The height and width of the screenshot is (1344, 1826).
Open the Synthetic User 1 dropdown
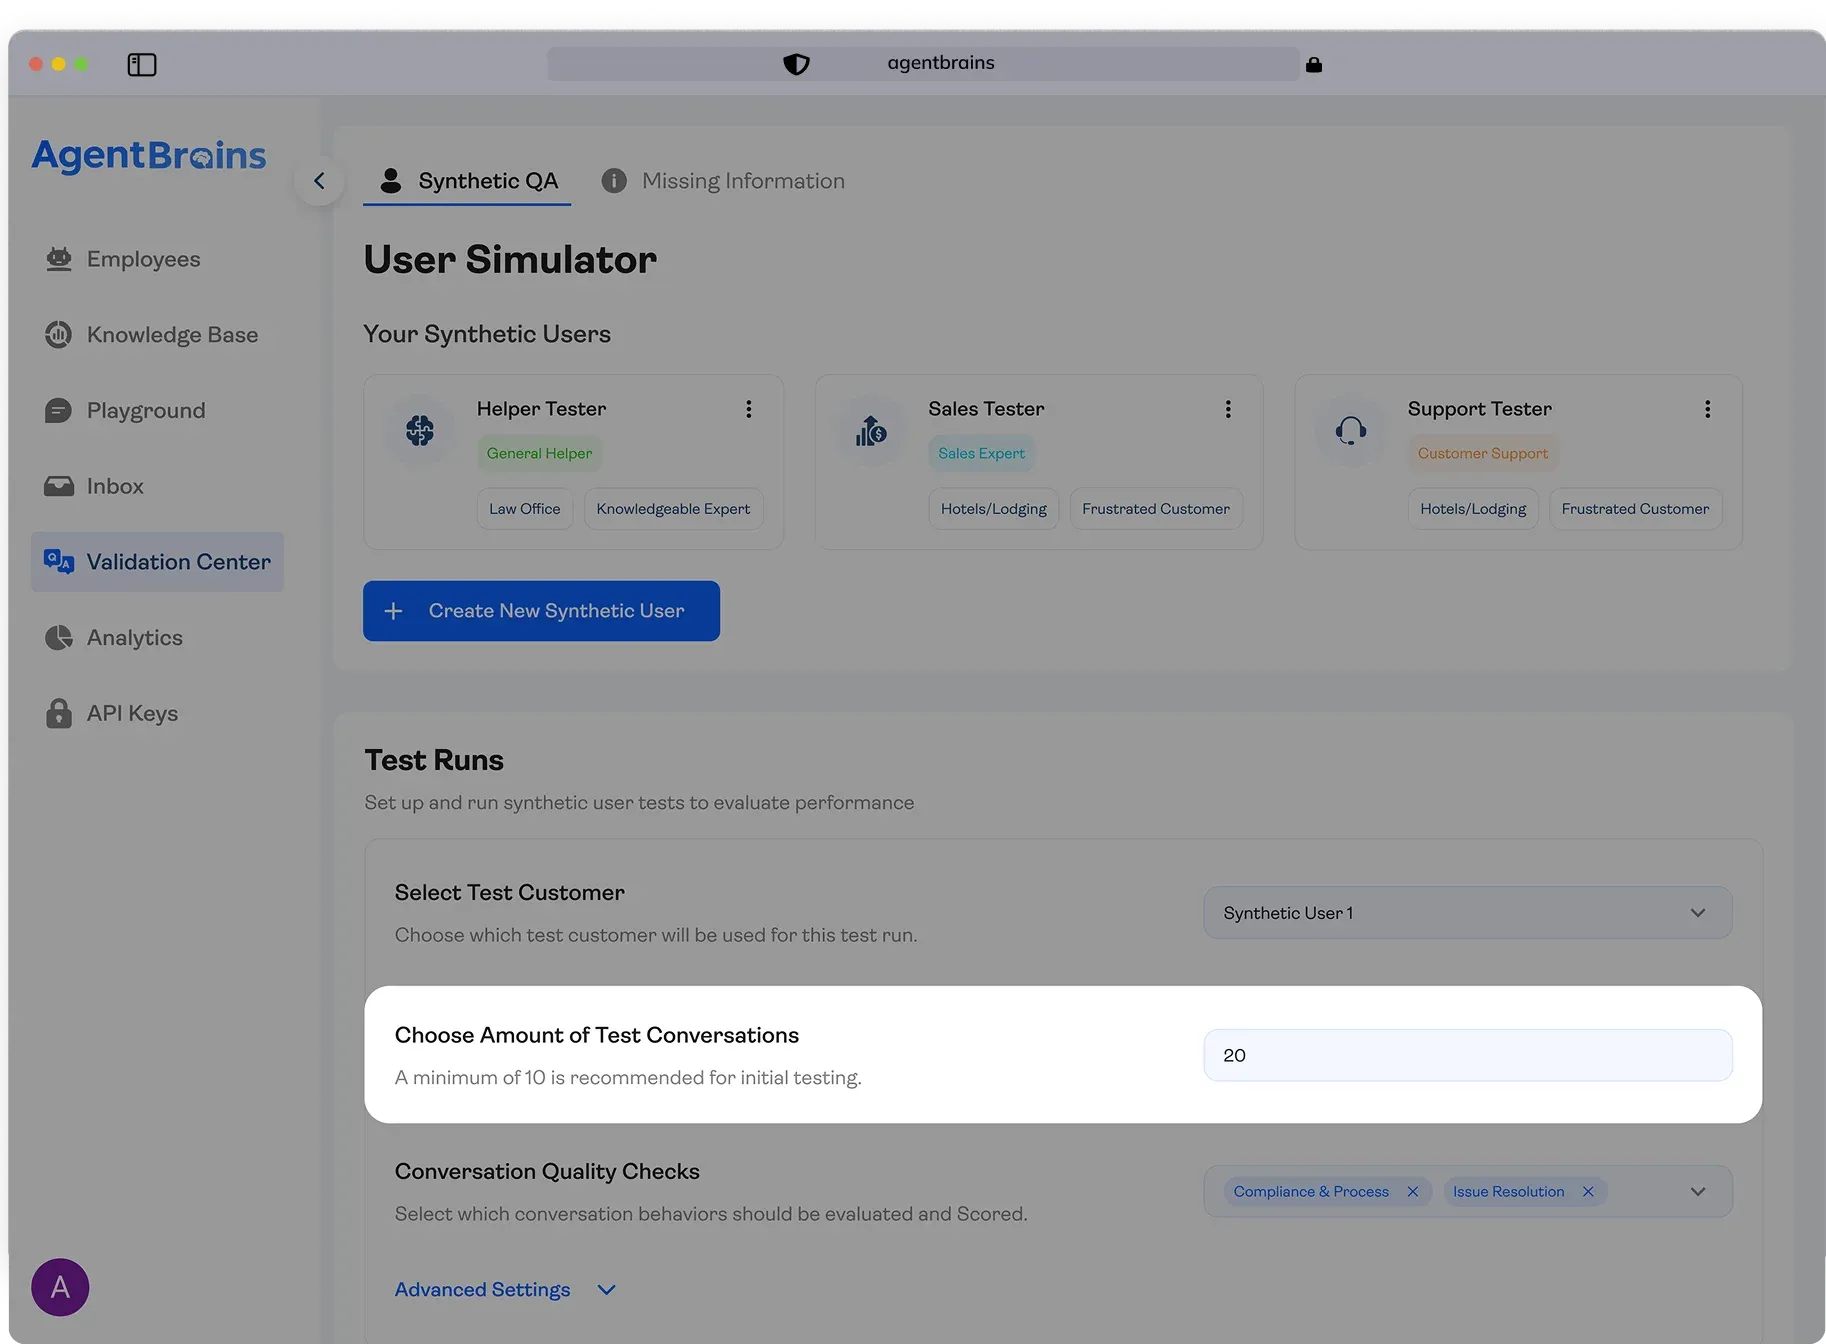point(1467,913)
